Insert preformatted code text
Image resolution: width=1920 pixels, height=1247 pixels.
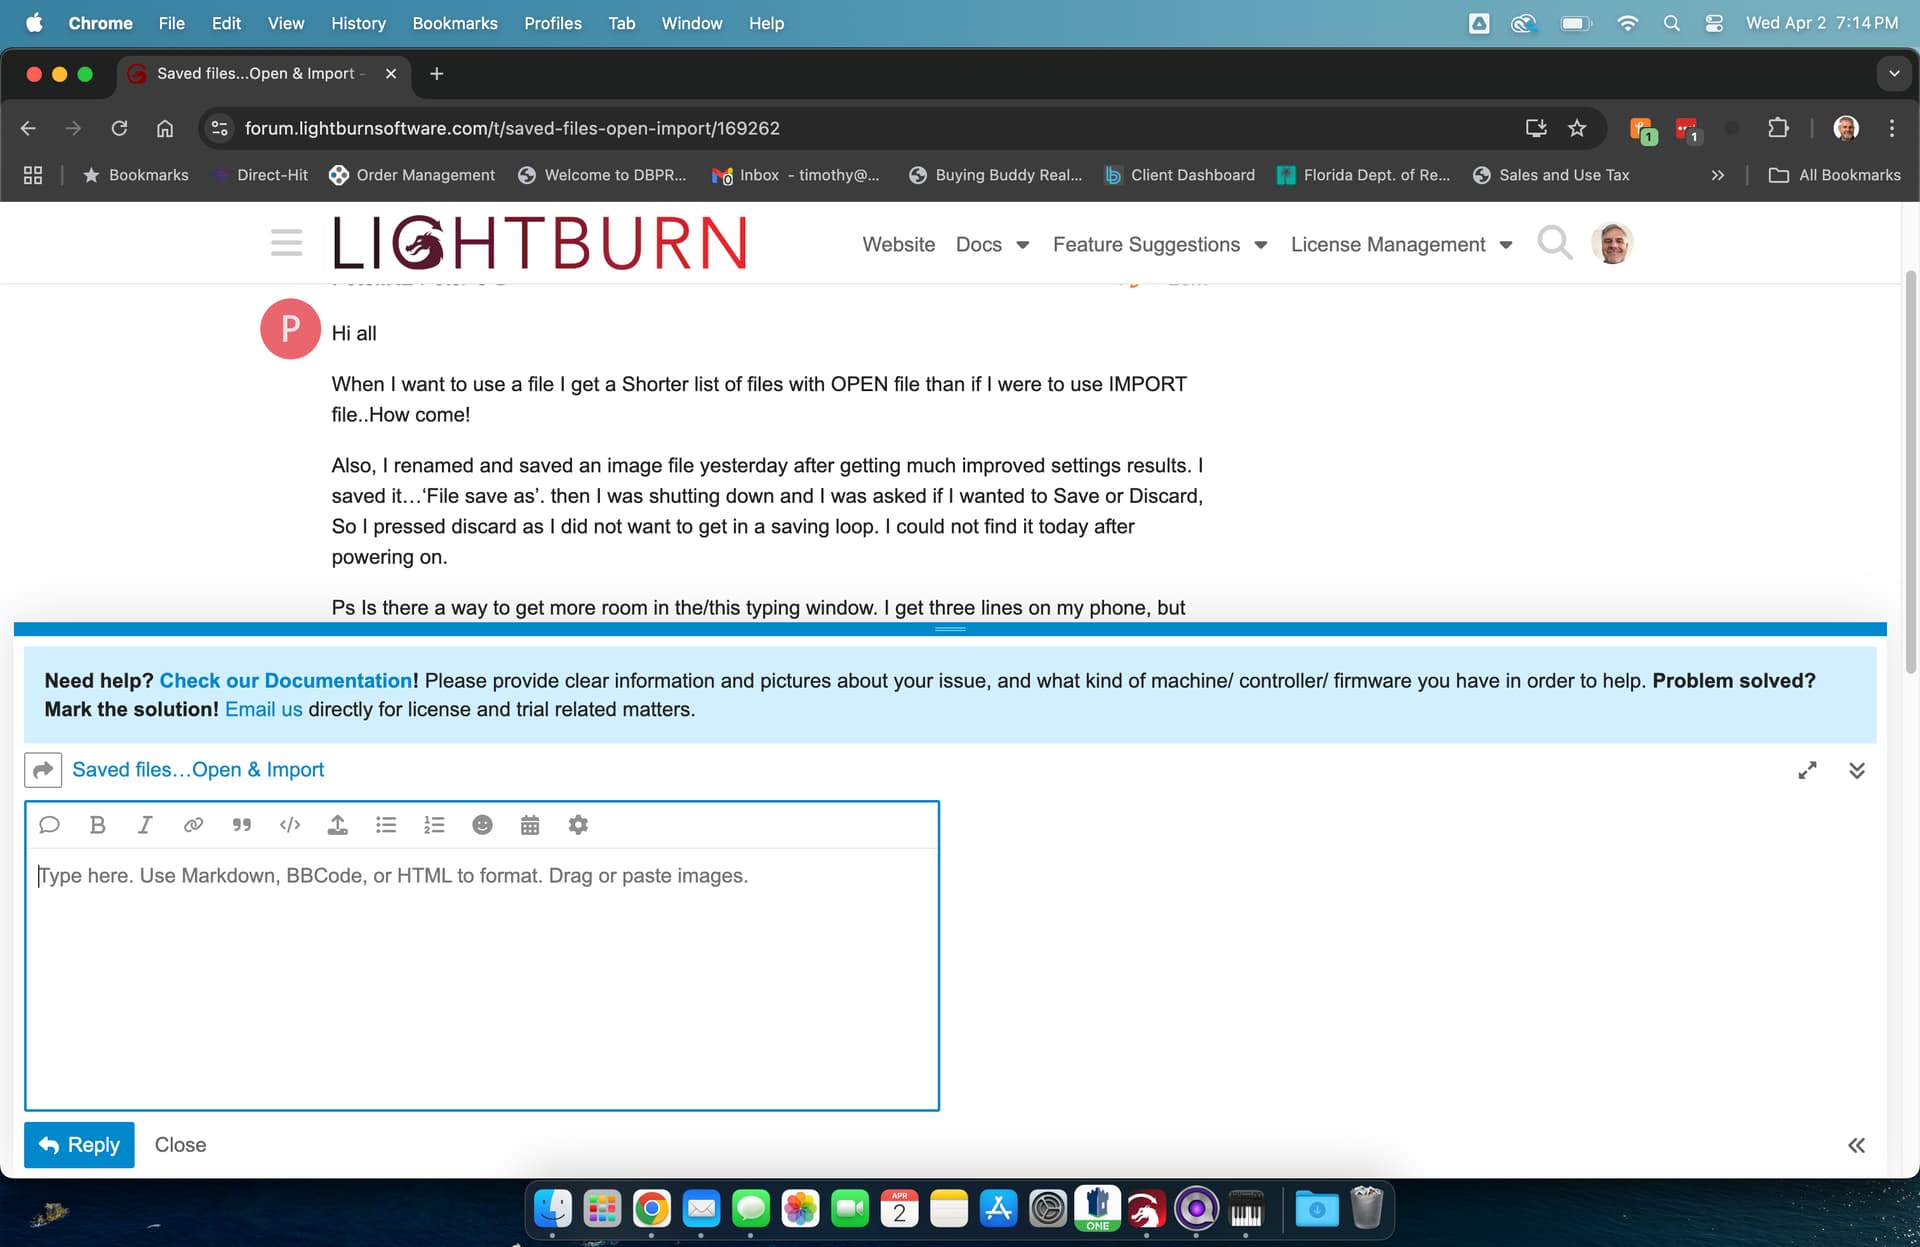coord(290,825)
